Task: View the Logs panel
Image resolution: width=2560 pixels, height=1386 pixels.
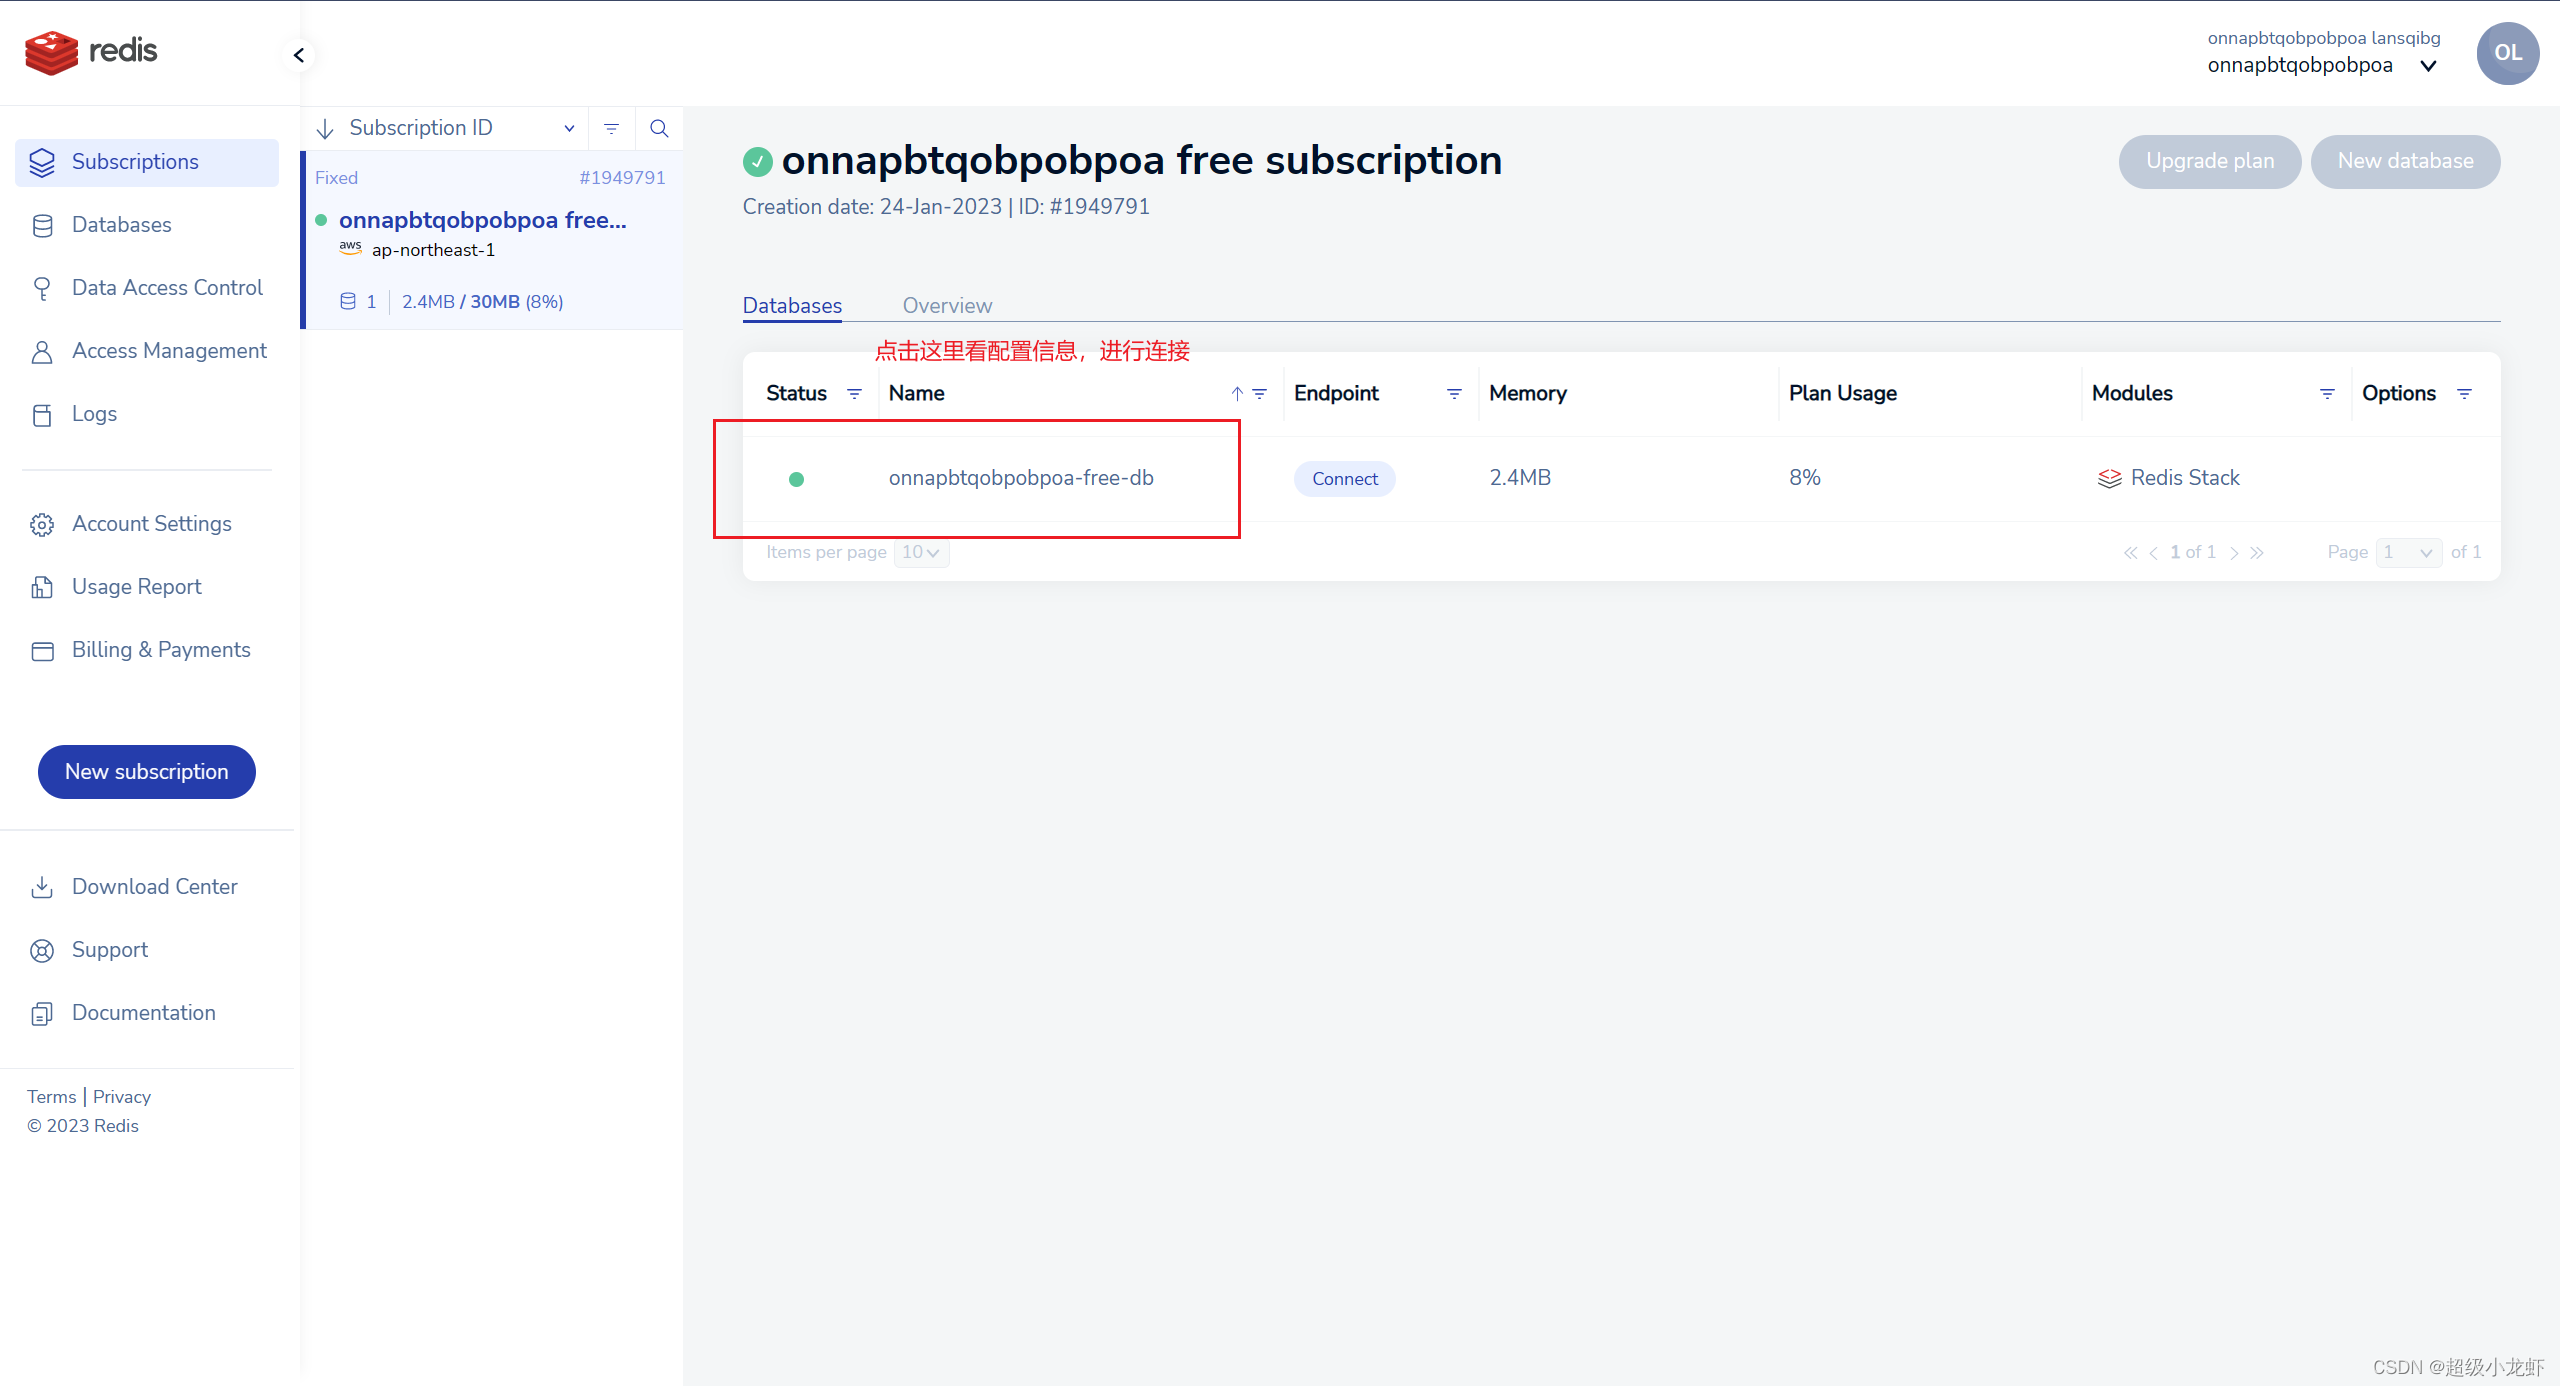Action: 94,414
